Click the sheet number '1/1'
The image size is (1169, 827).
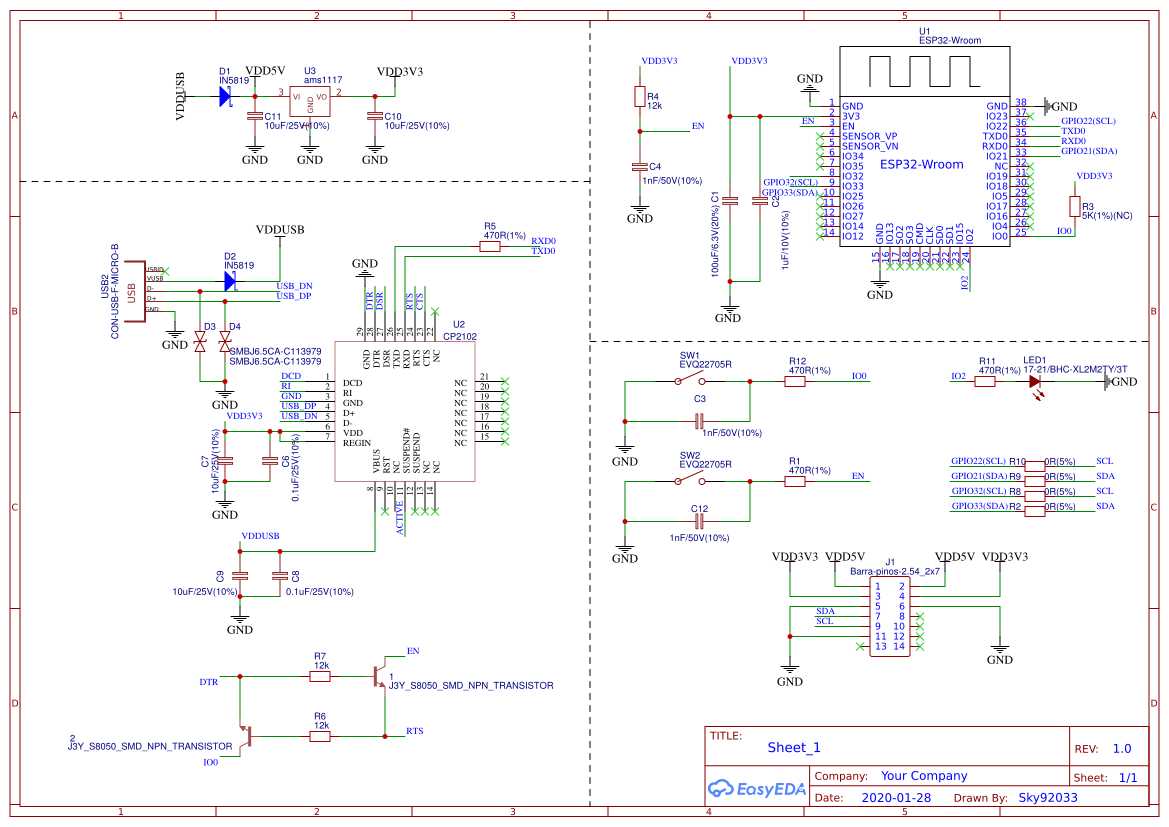point(1128,778)
